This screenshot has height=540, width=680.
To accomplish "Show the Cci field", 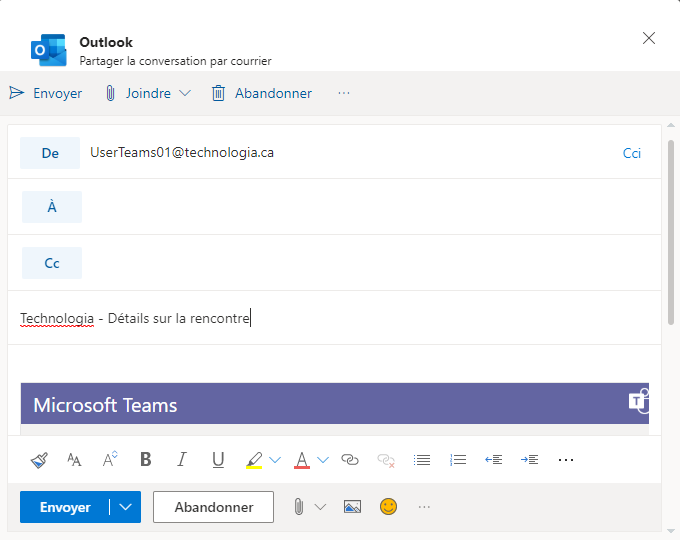I will (631, 153).
